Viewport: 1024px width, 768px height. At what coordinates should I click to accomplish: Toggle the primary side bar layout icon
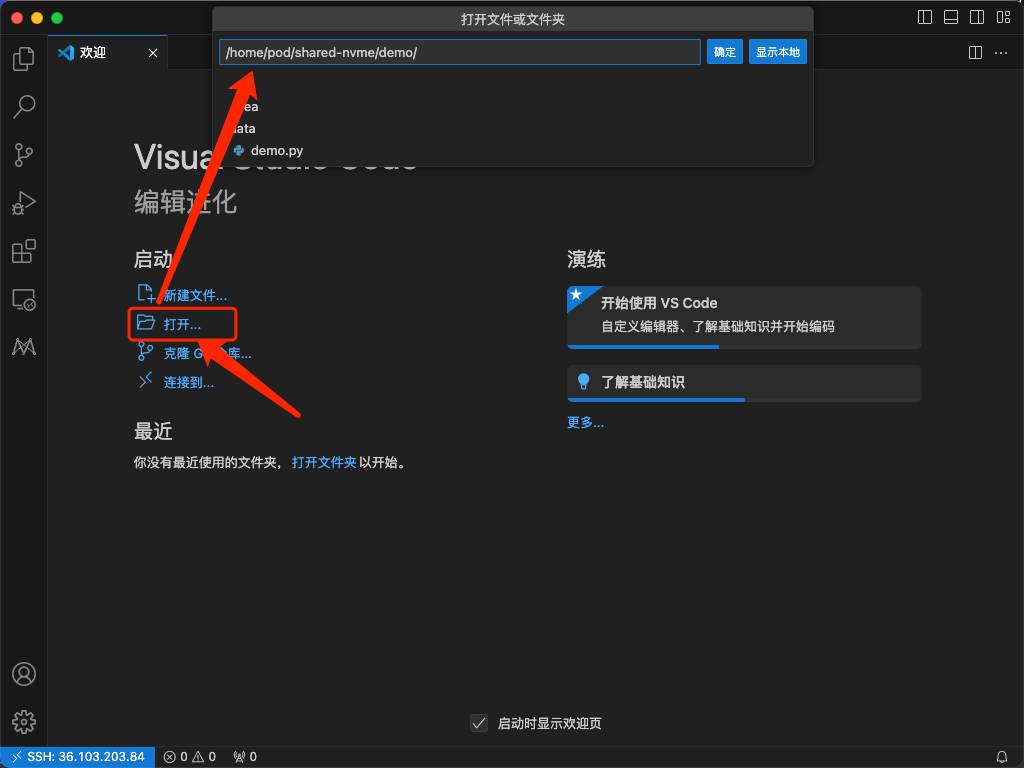pyautogui.click(x=925, y=18)
